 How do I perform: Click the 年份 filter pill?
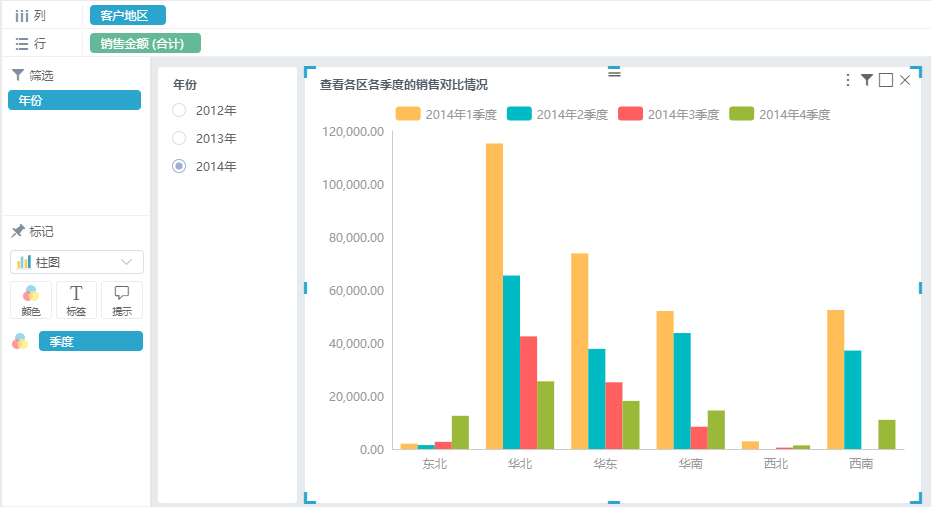coord(74,100)
